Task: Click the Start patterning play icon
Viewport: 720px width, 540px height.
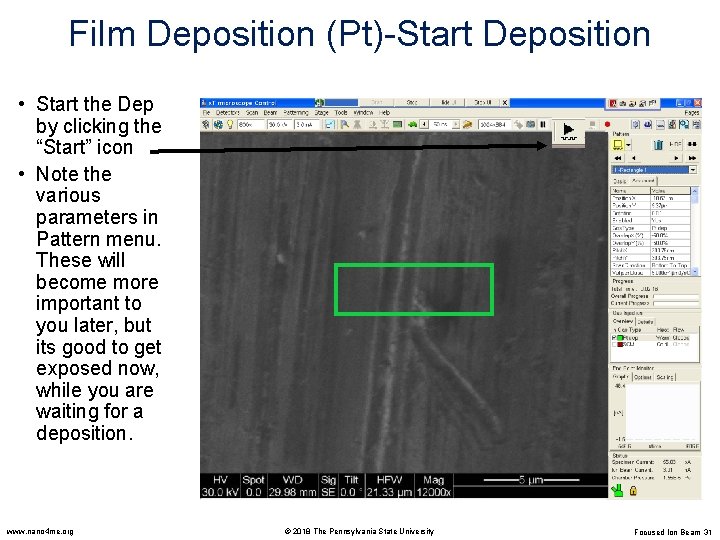Action: (568, 131)
